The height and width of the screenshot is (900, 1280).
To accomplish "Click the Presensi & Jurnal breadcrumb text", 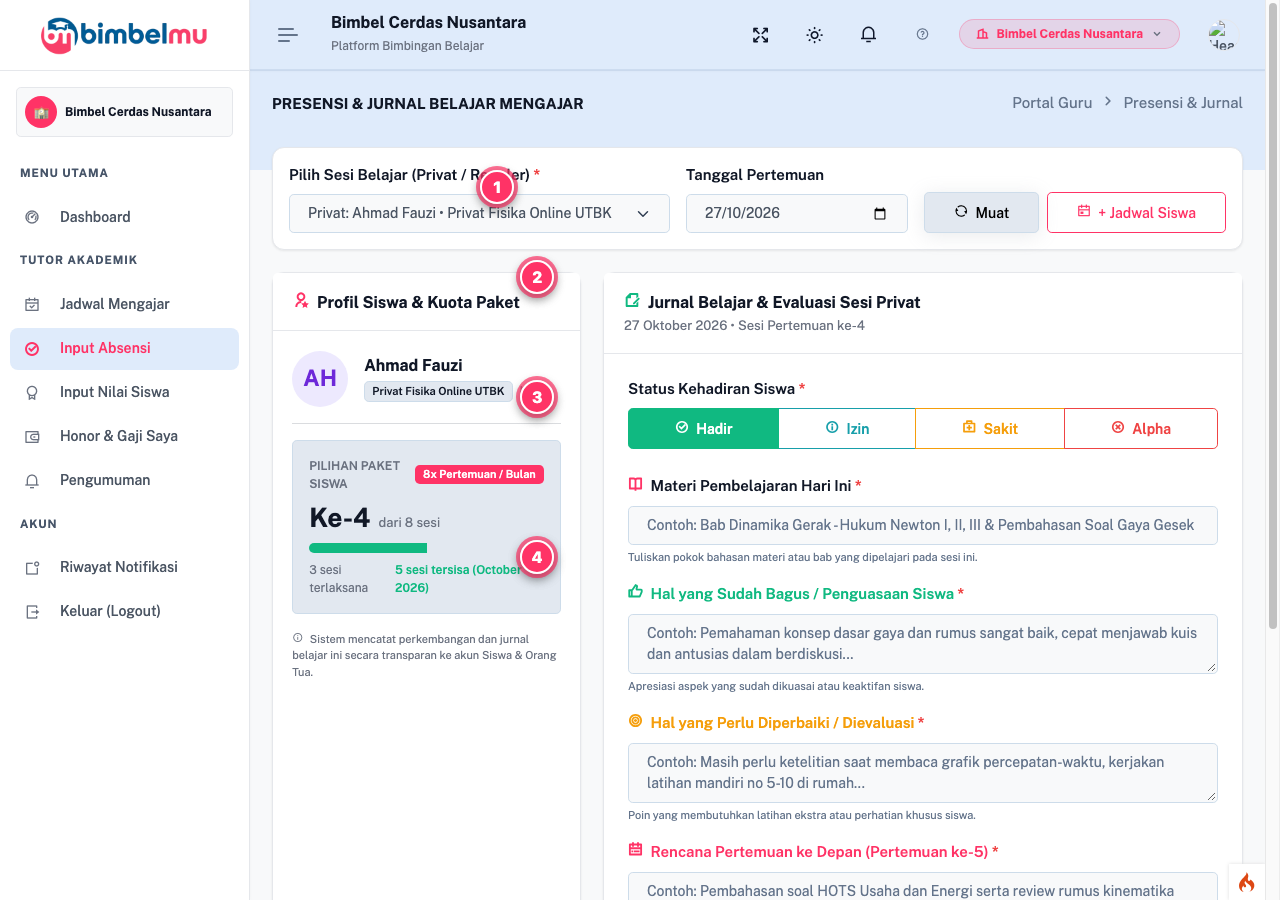I will 1183,102.
